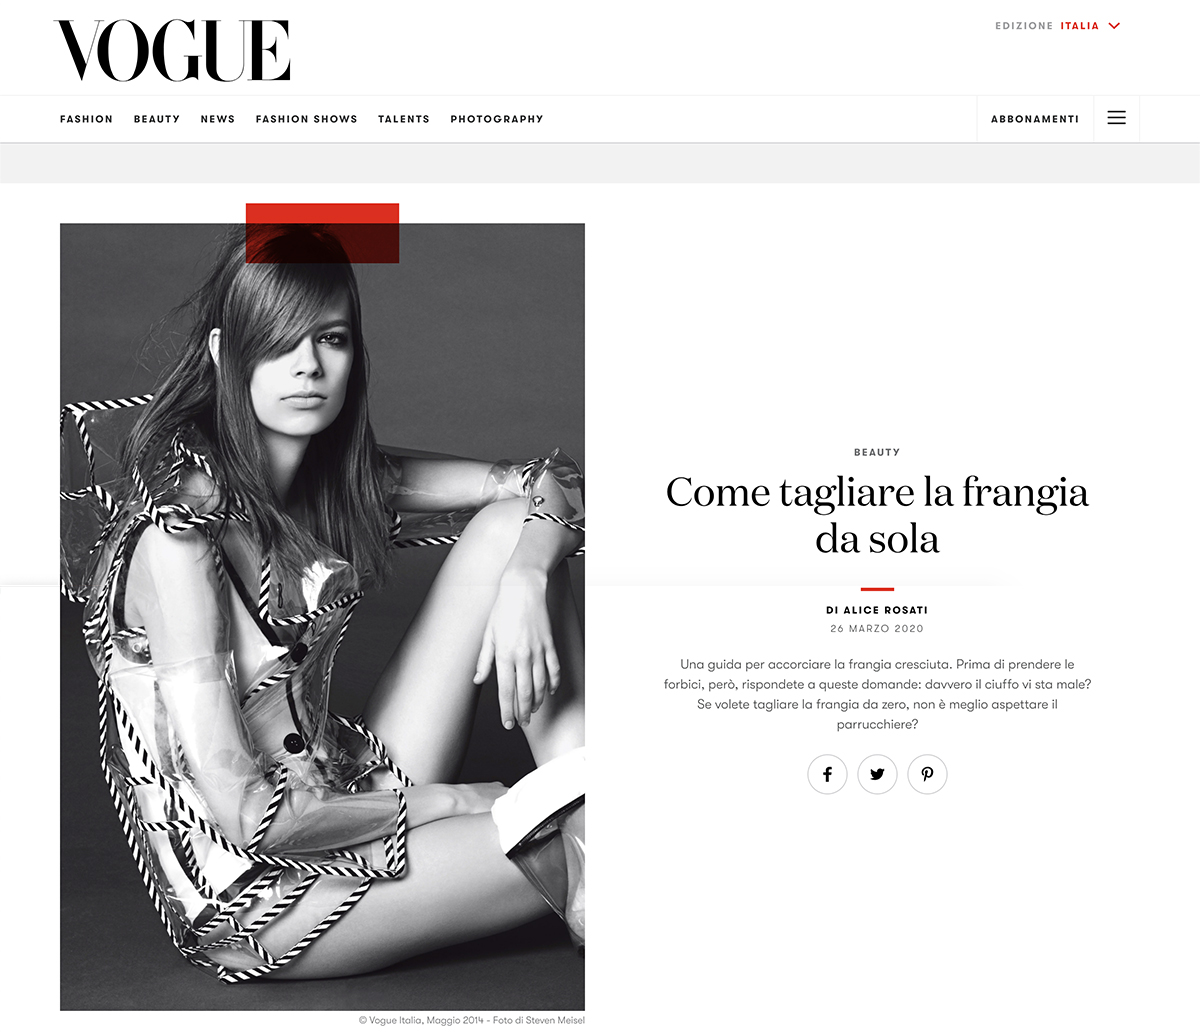Viewport: 1200px width, 1033px height.
Task: Go to the Beauty menu item
Action: (157, 119)
